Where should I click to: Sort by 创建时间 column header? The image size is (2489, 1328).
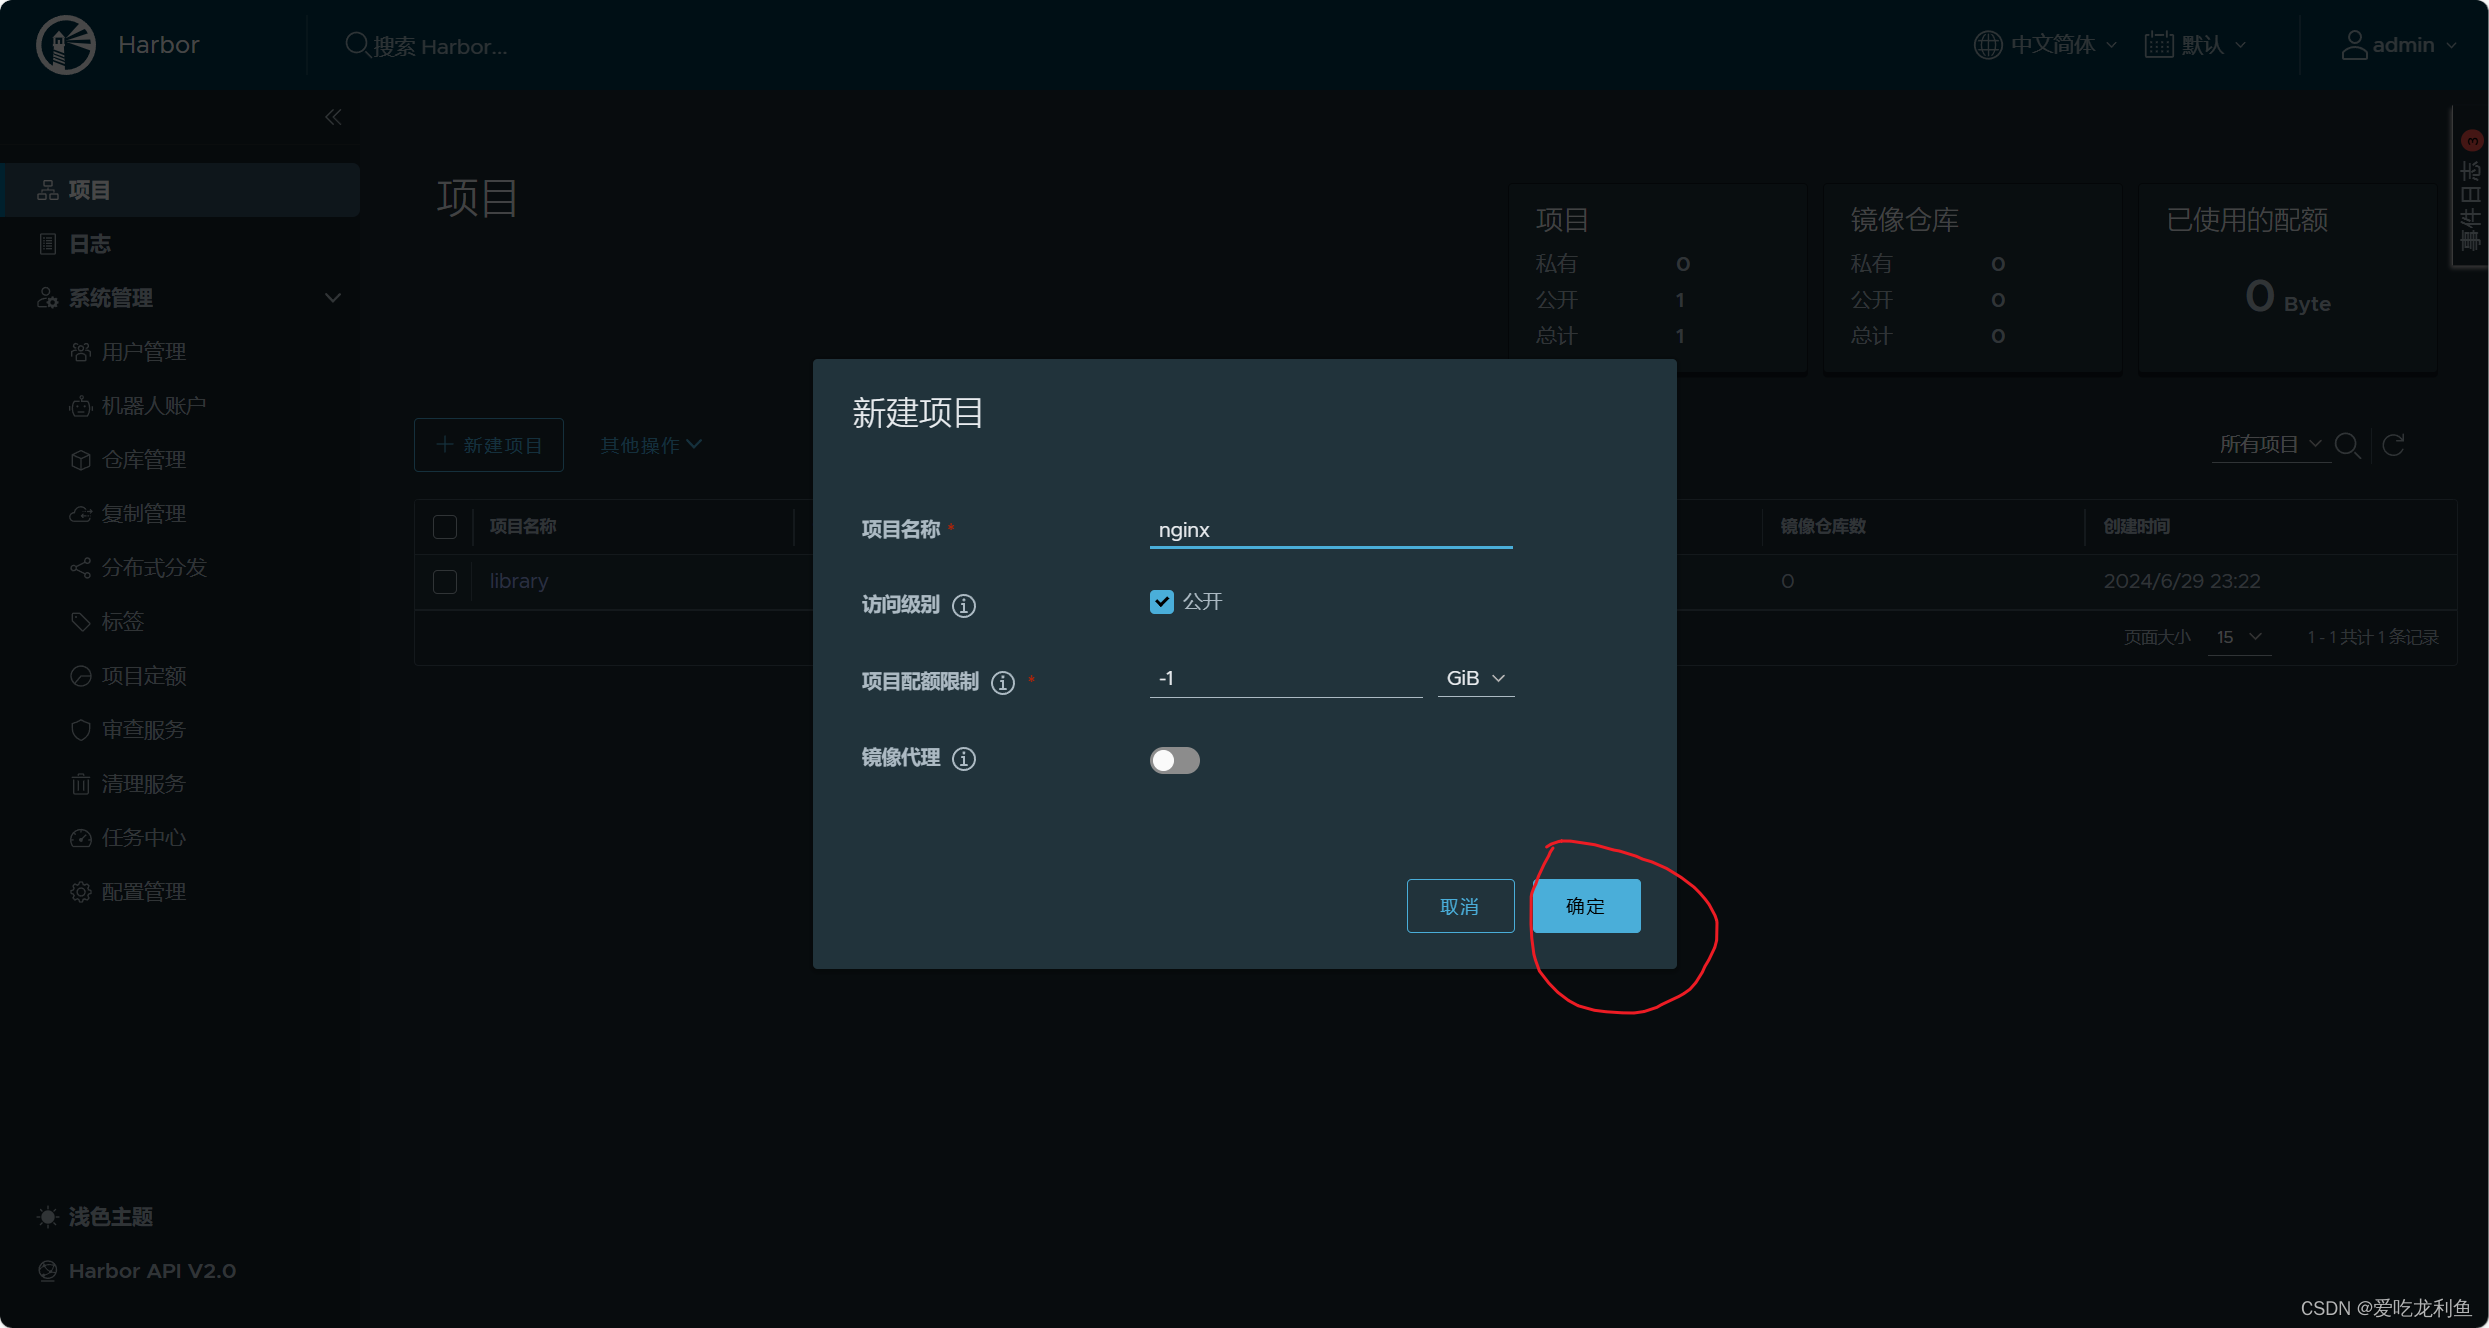(x=2137, y=526)
